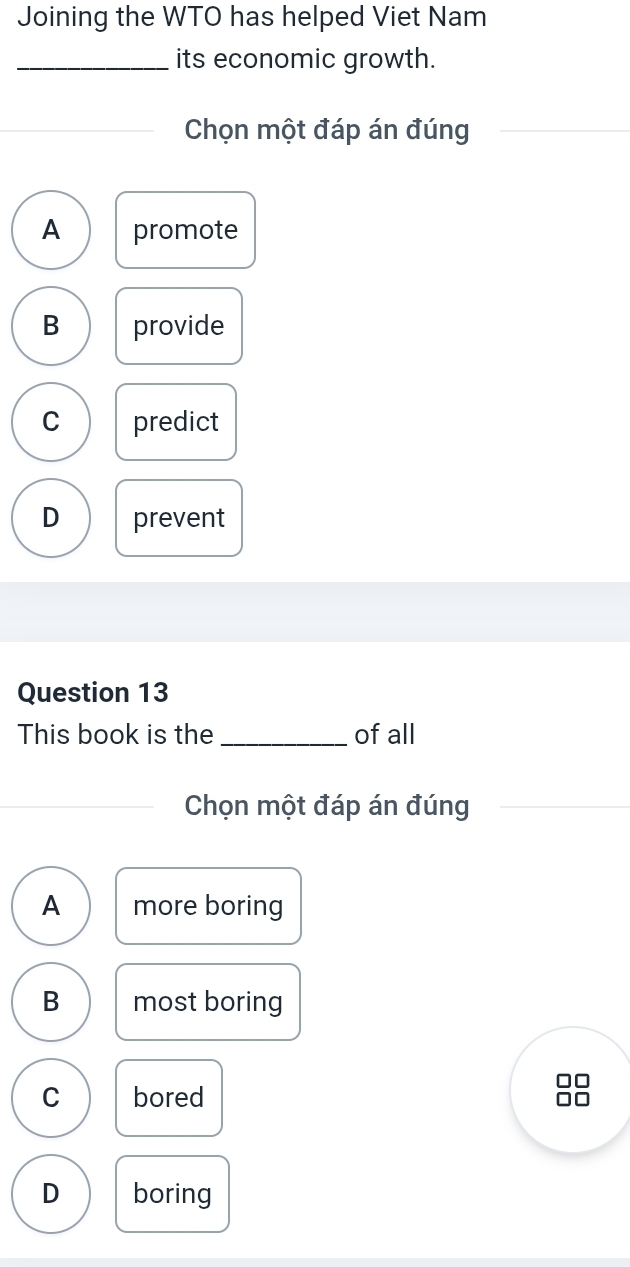
Task: Select circle B next to 'provide'
Action: tap(52, 326)
